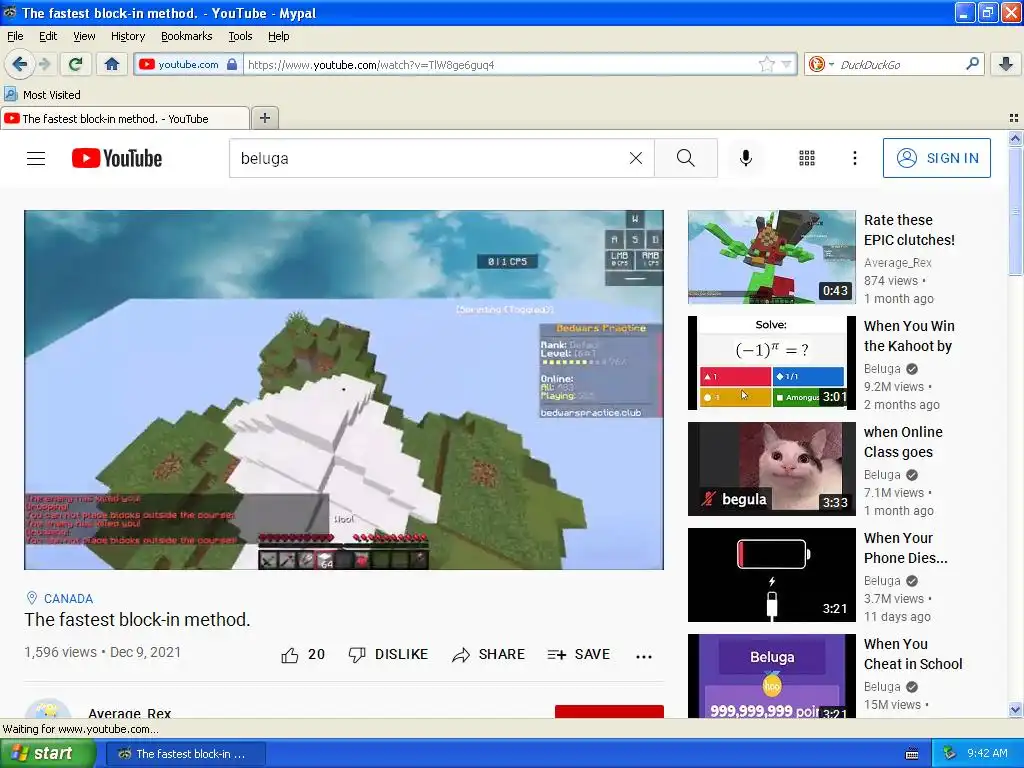Open the Windows Start button
Image resolution: width=1024 pixels, height=768 pixels.
pyautogui.click(x=46, y=754)
